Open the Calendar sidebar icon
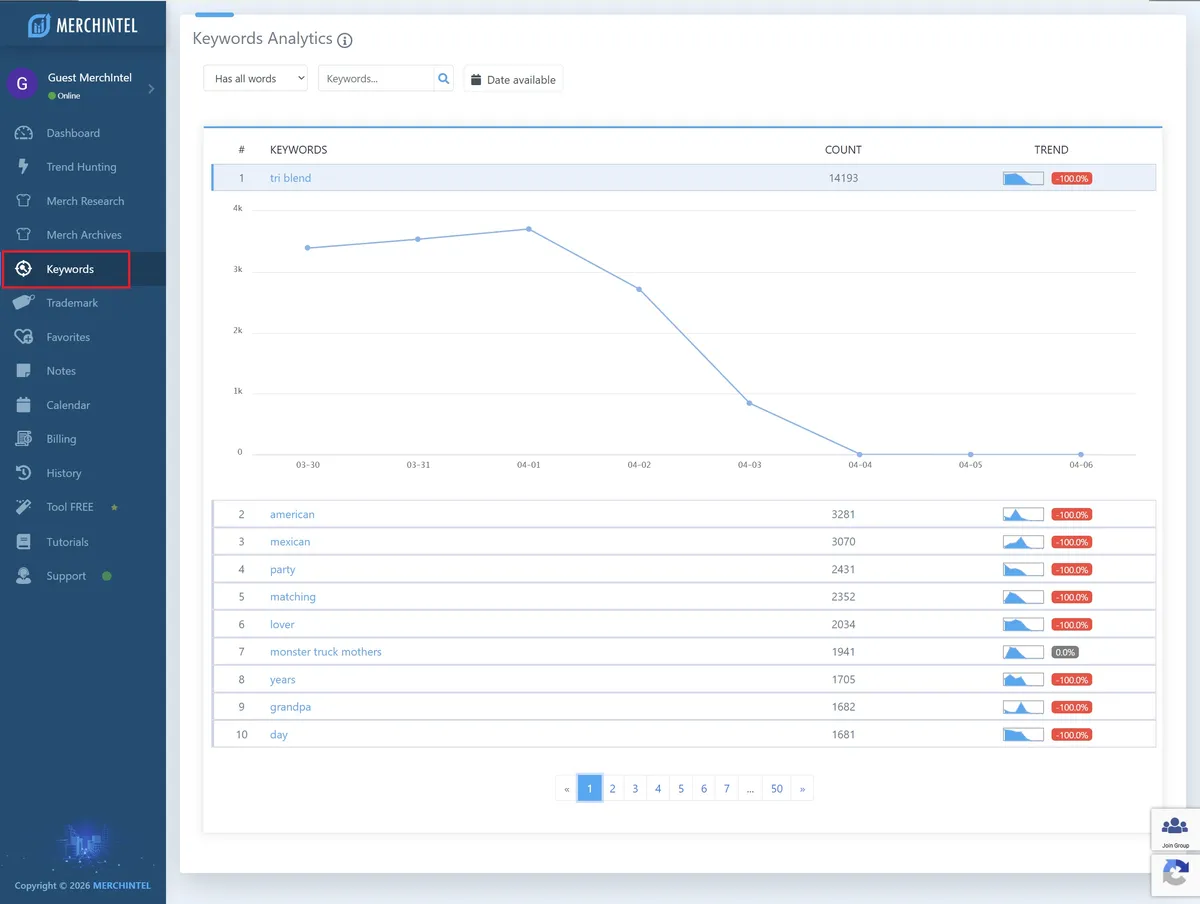1200x904 pixels. 25,404
